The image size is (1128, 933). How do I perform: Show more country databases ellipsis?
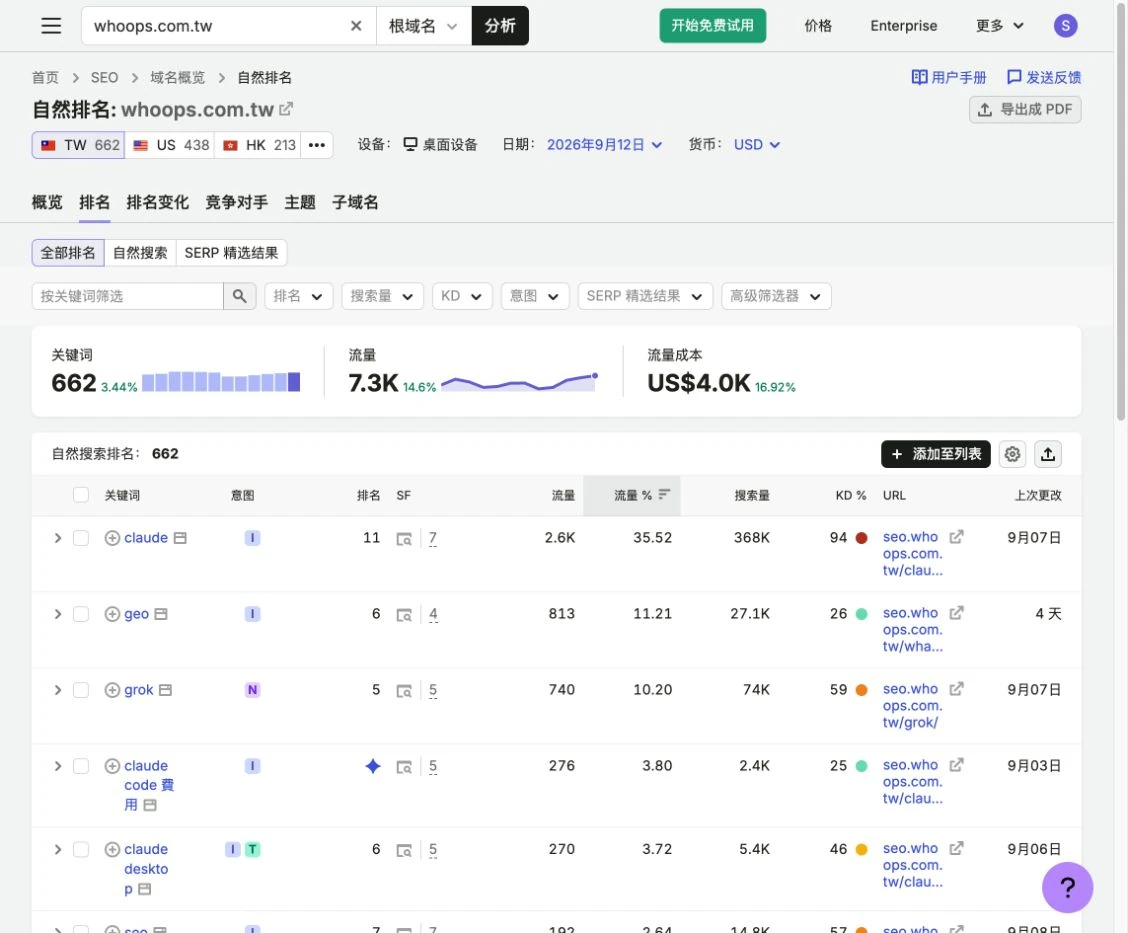[317, 145]
